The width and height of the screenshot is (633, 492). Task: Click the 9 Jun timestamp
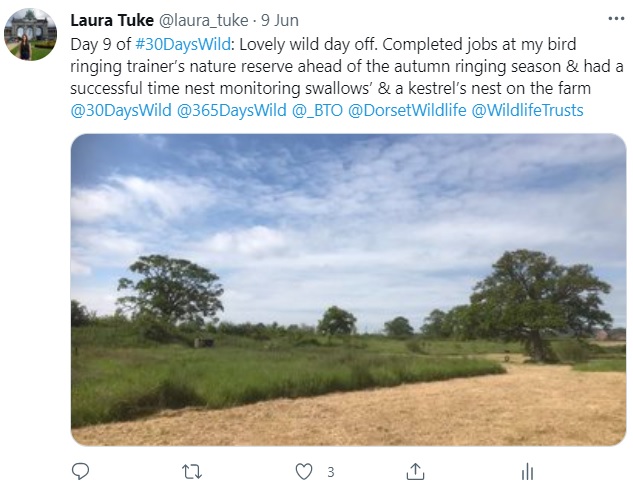tap(279, 20)
